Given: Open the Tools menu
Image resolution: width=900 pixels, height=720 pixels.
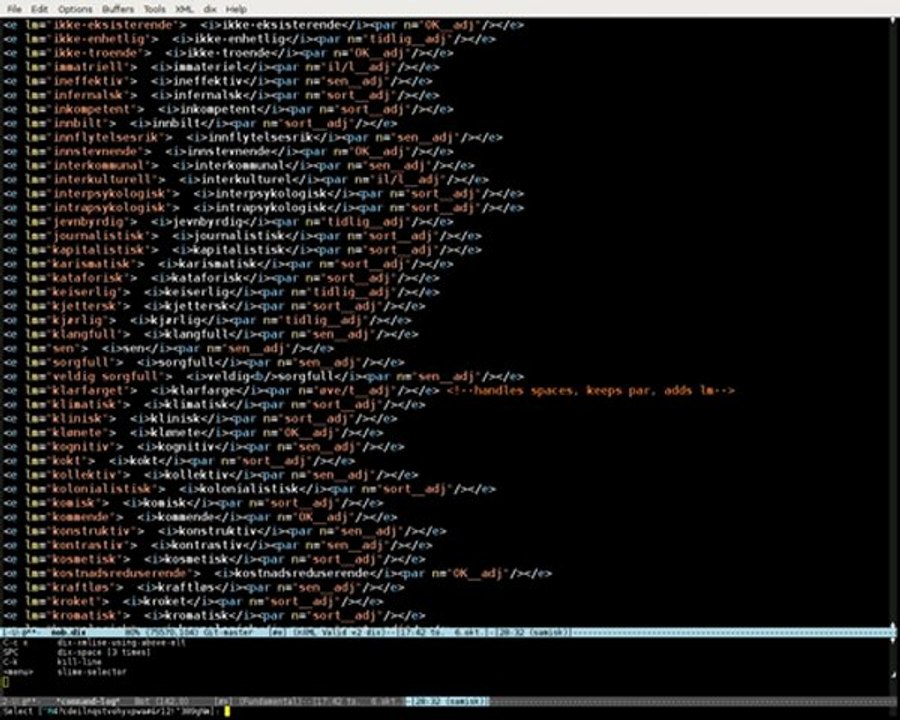Looking at the screenshot, I should click(x=154, y=9).
